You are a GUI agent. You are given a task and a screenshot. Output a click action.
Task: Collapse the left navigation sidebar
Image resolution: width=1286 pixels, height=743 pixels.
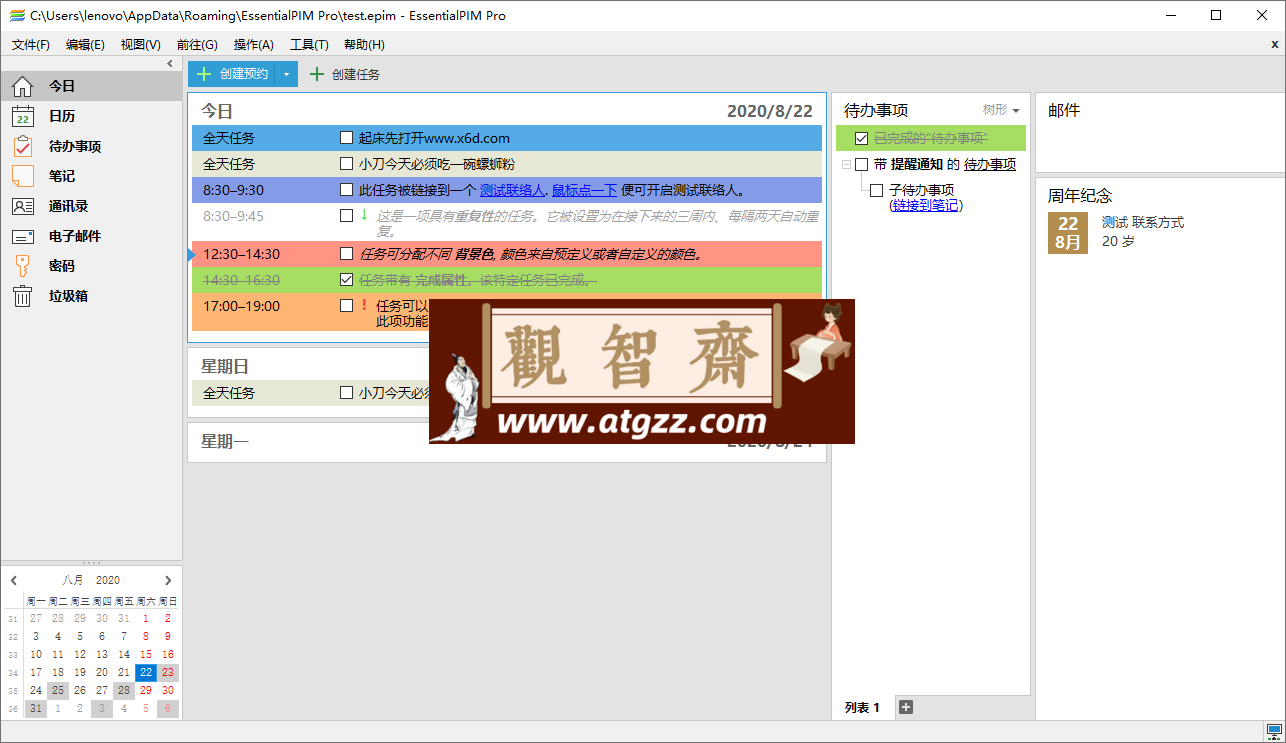[170, 64]
